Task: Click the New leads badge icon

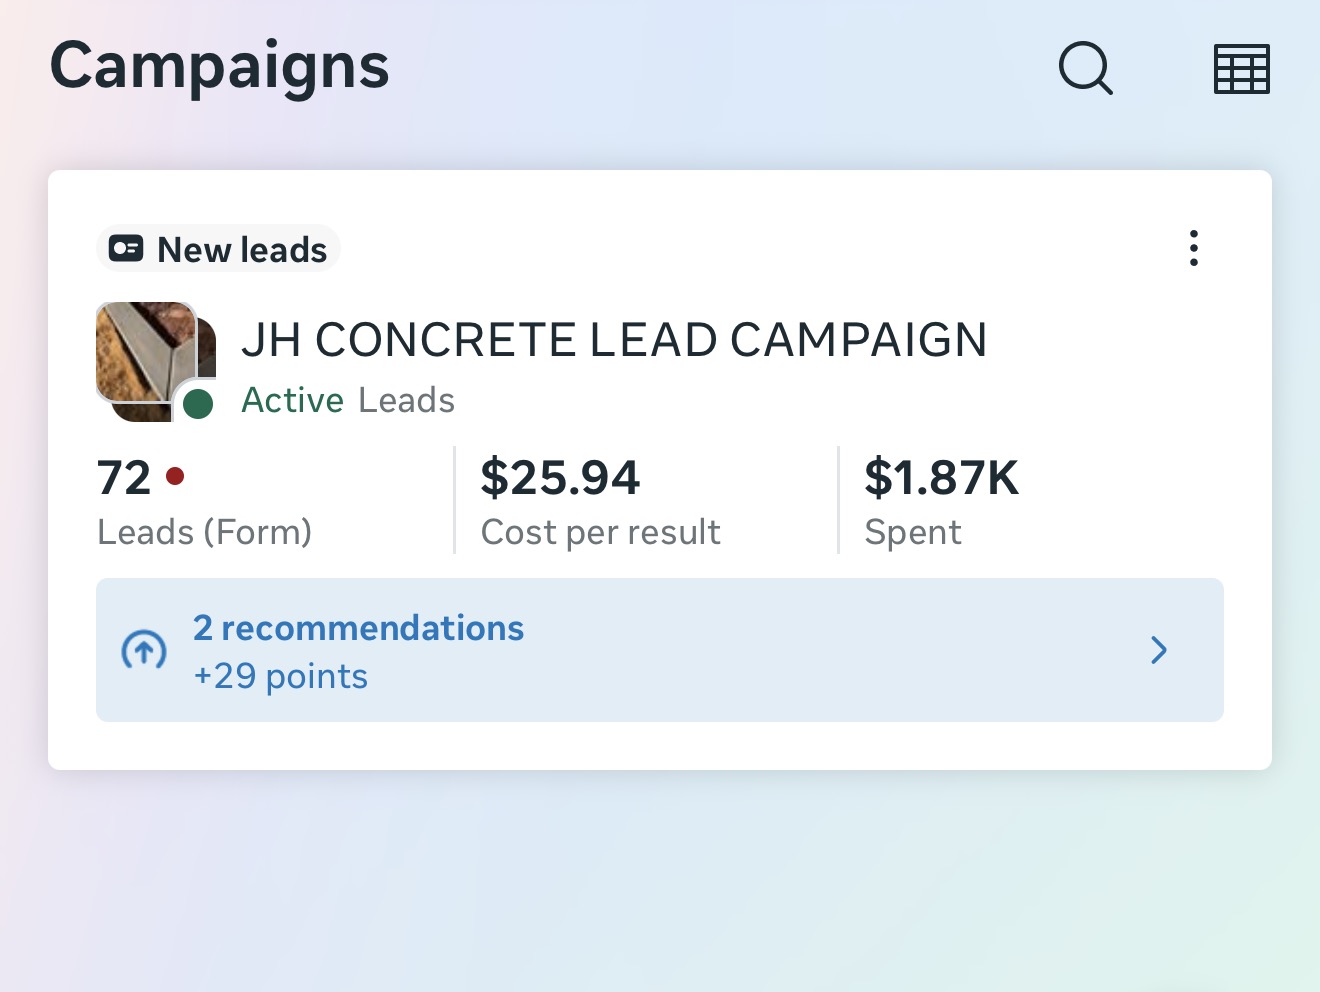Action: click(126, 249)
